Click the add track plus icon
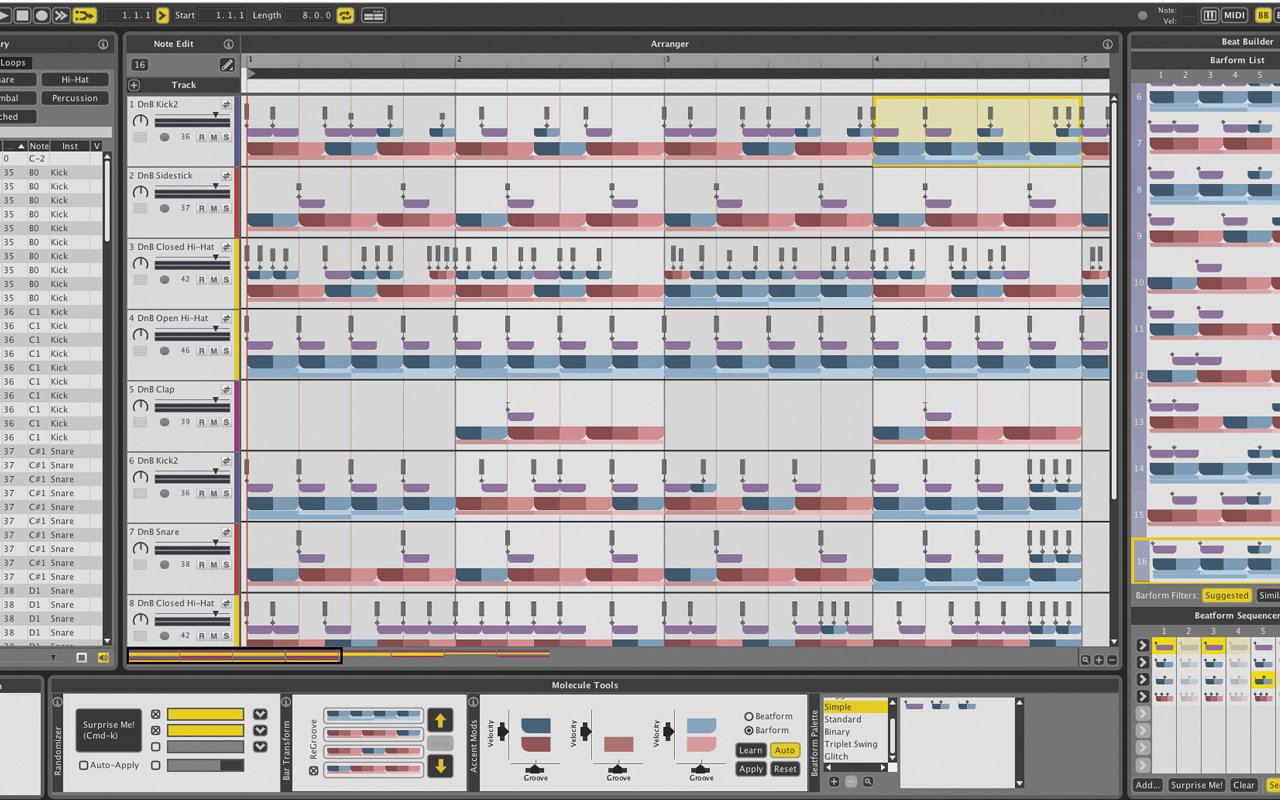This screenshot has height=800, width=1280. coord(134,86)
